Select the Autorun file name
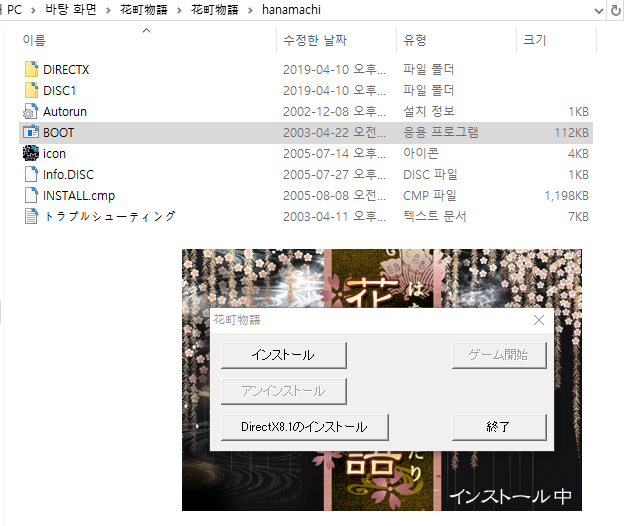Image resolution: width=635 pixels, height=526 pixels. 65,112
